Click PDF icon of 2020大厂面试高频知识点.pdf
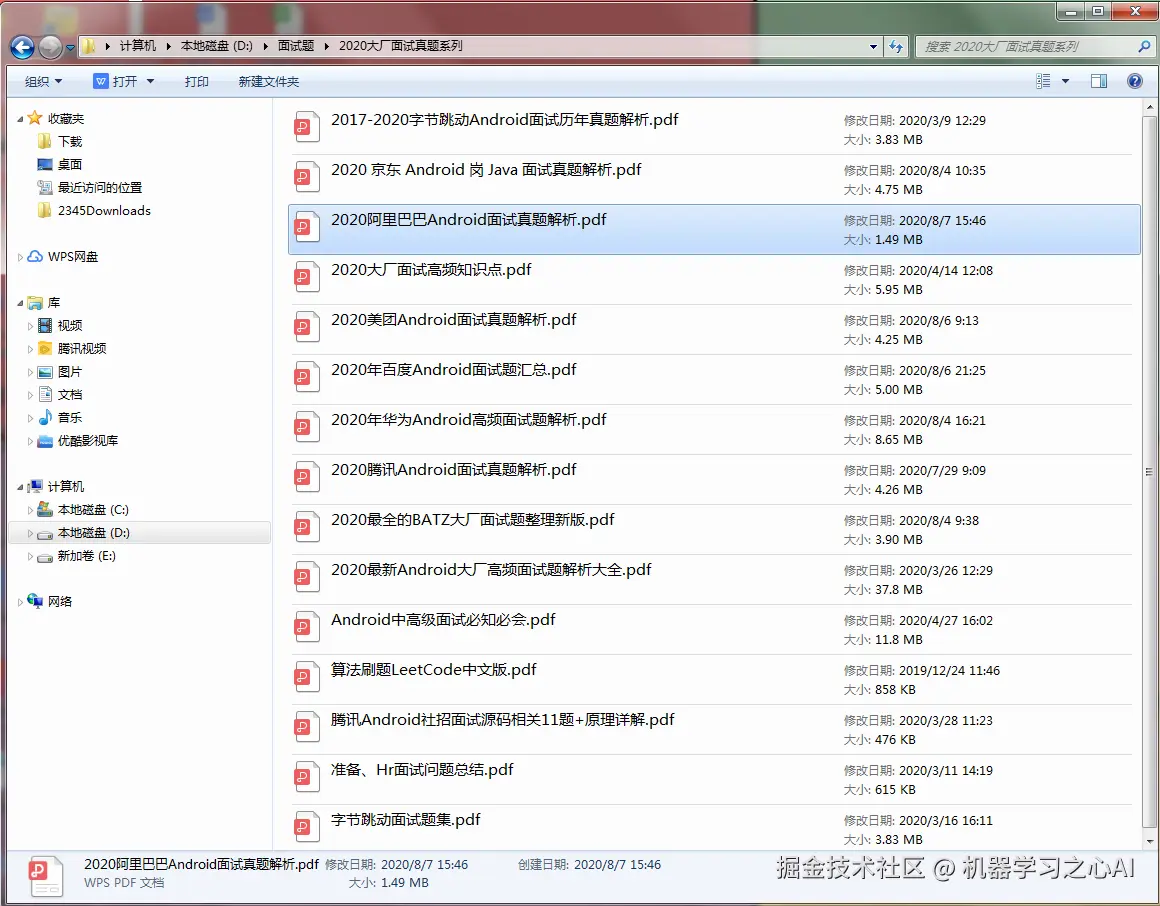 pos(306,277)
